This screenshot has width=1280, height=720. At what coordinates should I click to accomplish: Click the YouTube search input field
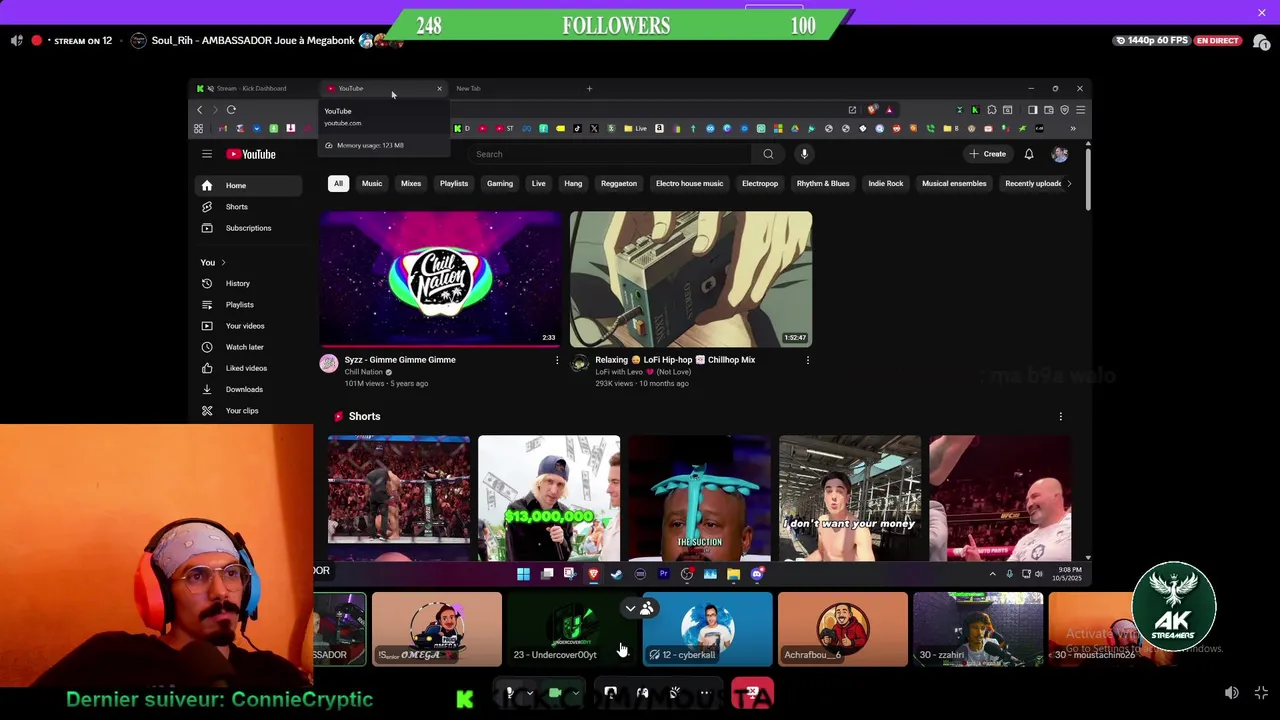click(610, 154)
